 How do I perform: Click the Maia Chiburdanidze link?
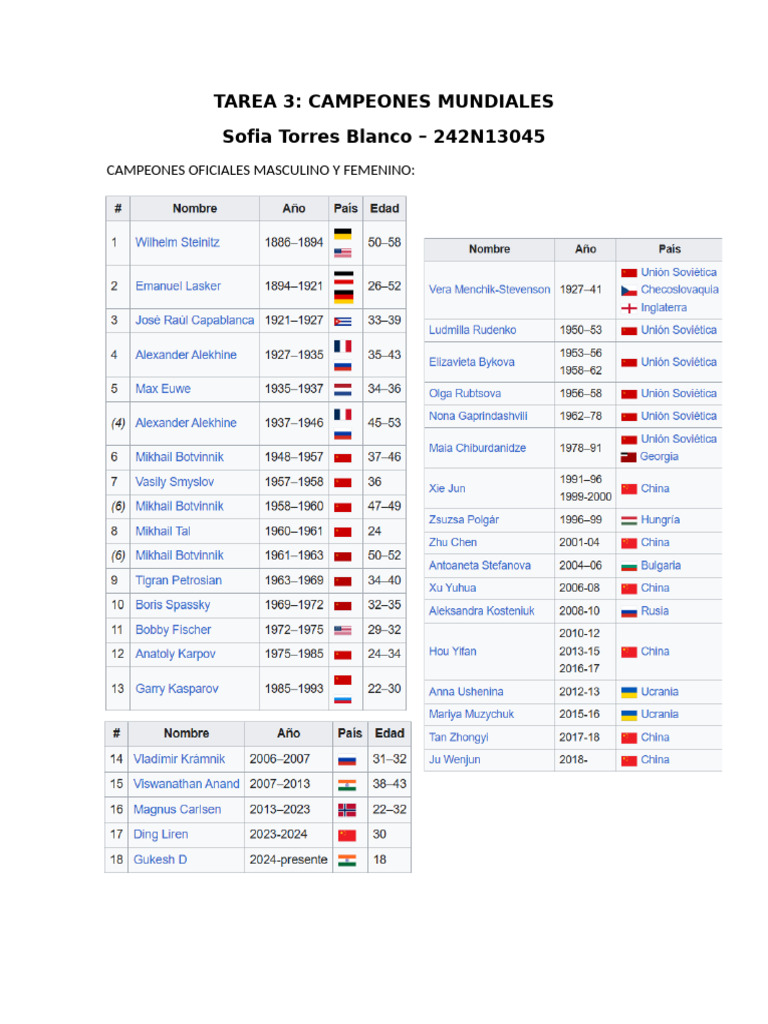(477, 448)
